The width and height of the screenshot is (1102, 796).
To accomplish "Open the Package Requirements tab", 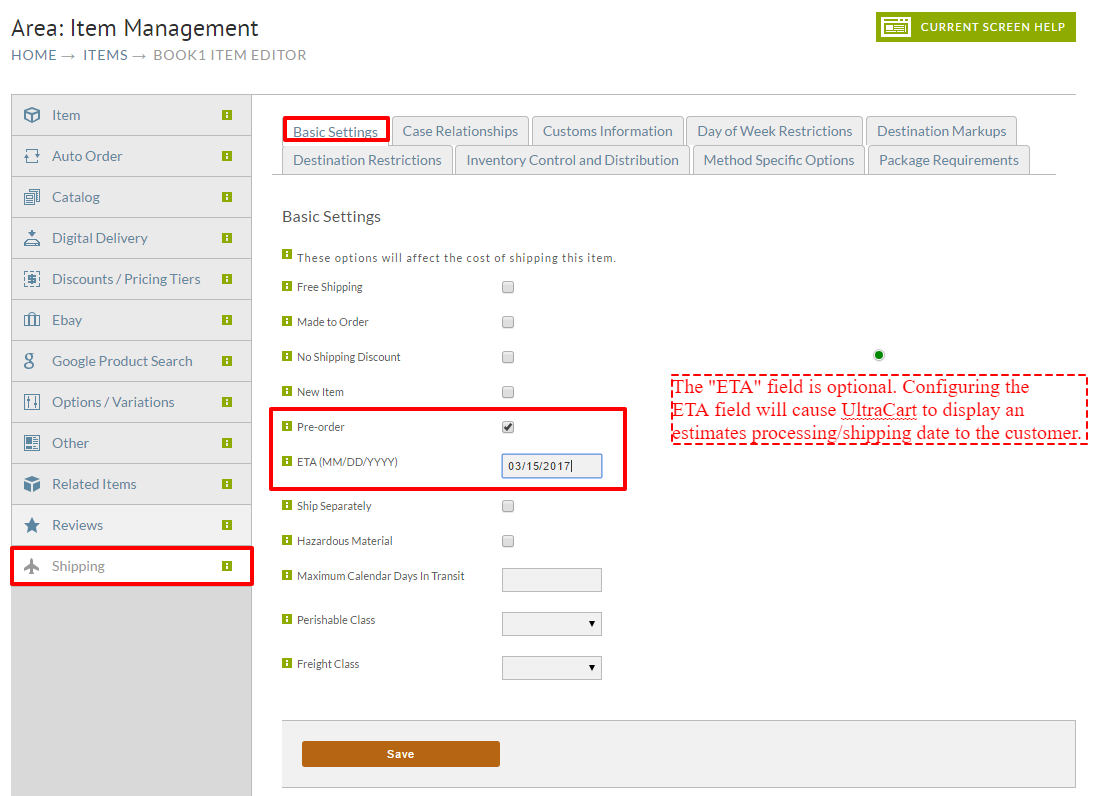I will [x=949, y=160].
